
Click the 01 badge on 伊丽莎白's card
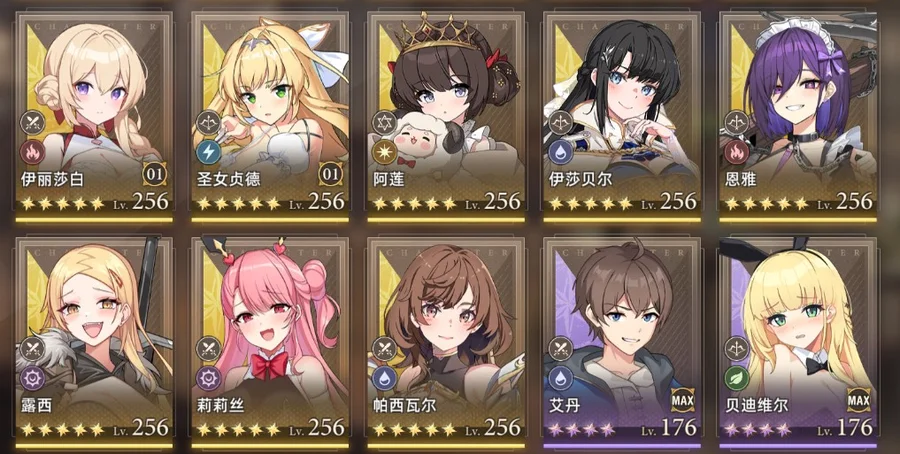tap(154, 174)
